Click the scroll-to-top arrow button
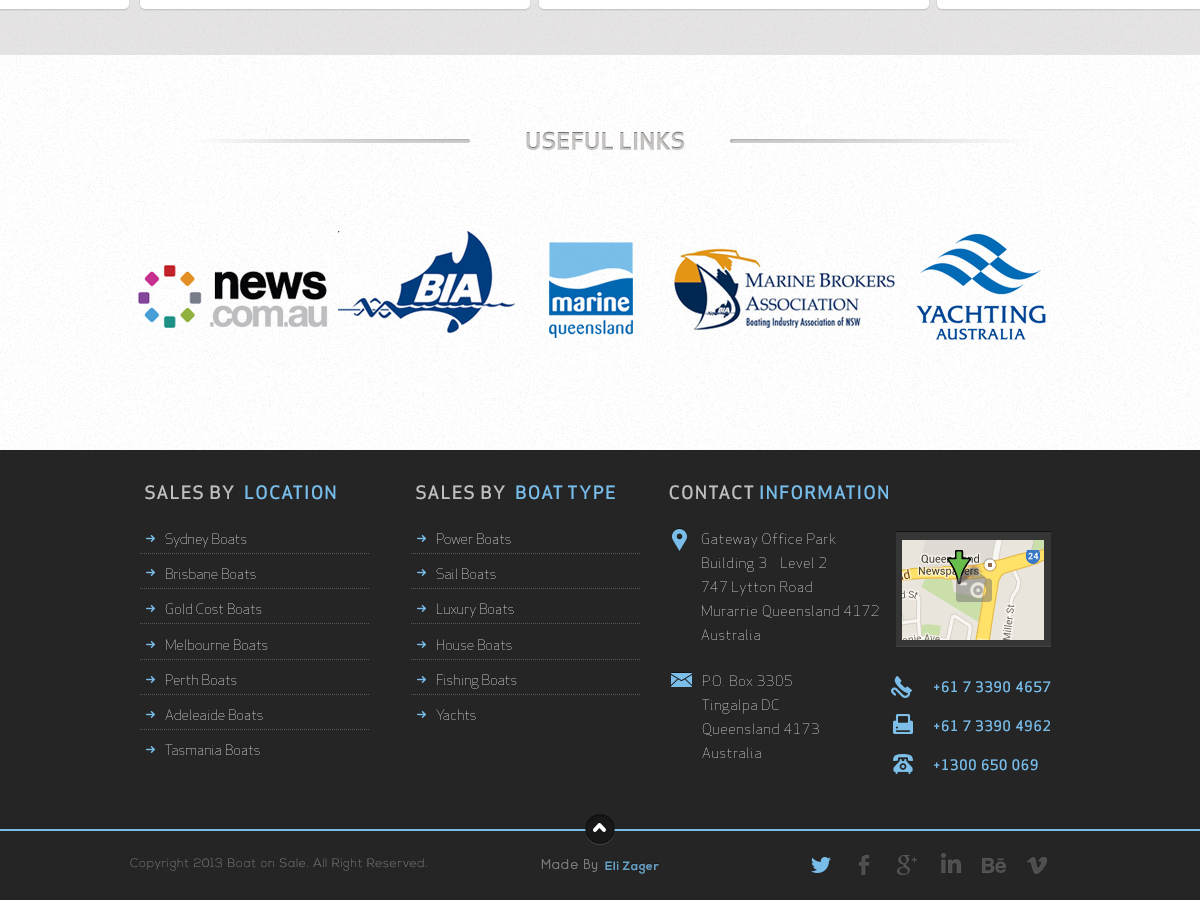Screen dimensions: 1200x900 tap(600, 829)
